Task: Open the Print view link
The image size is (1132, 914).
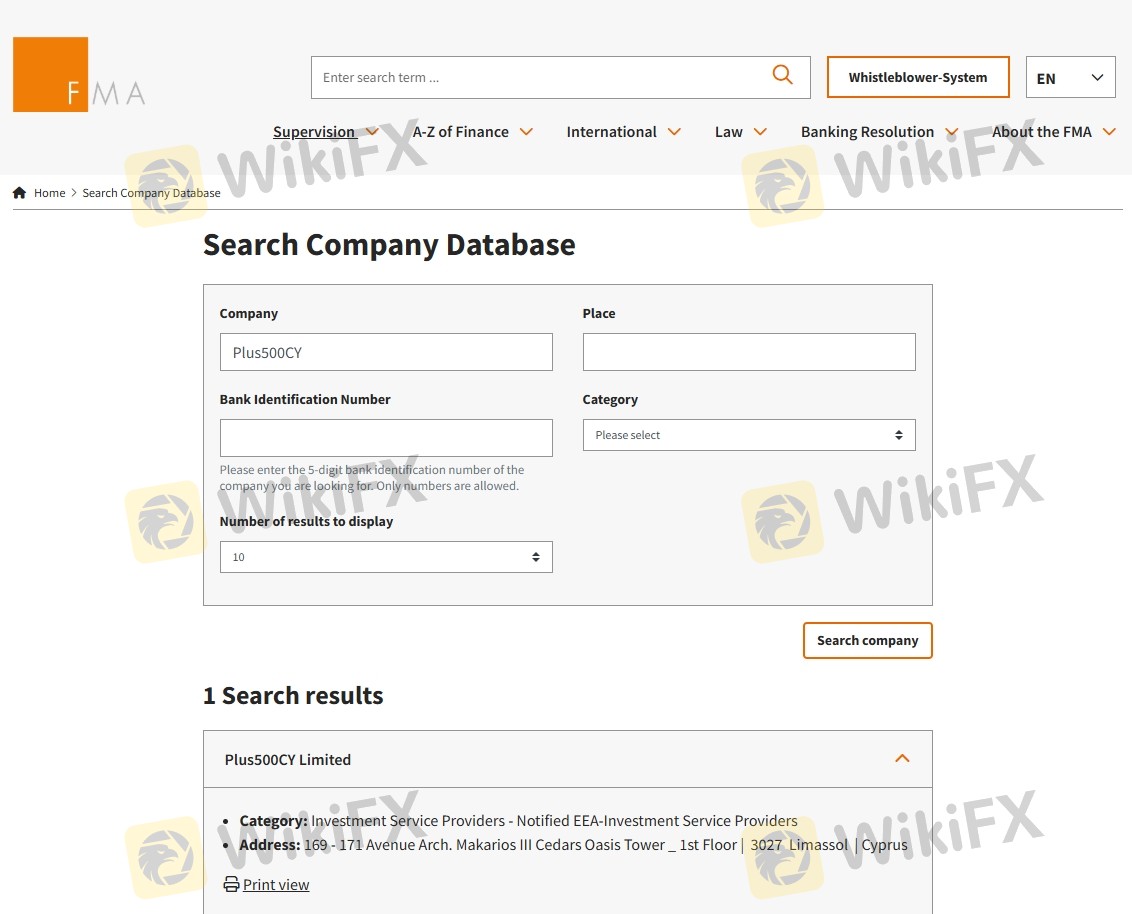Action: tap(276, 884)
